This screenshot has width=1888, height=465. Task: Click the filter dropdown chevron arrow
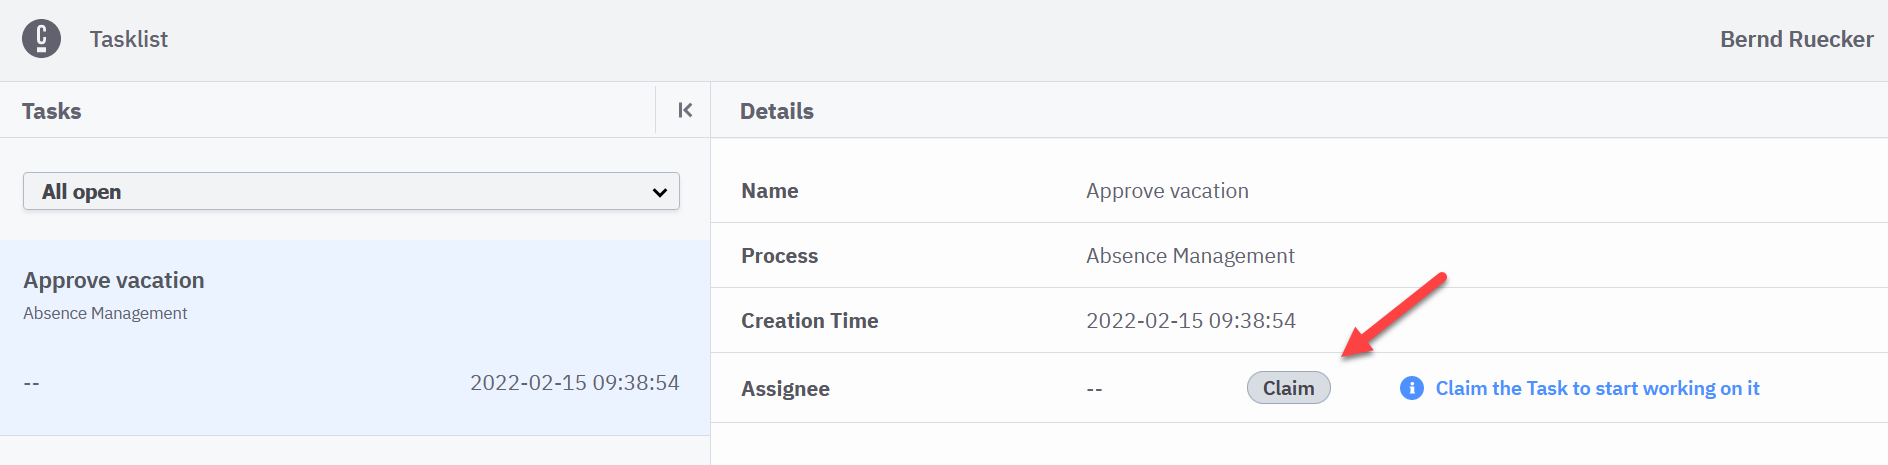pos(659,192)
